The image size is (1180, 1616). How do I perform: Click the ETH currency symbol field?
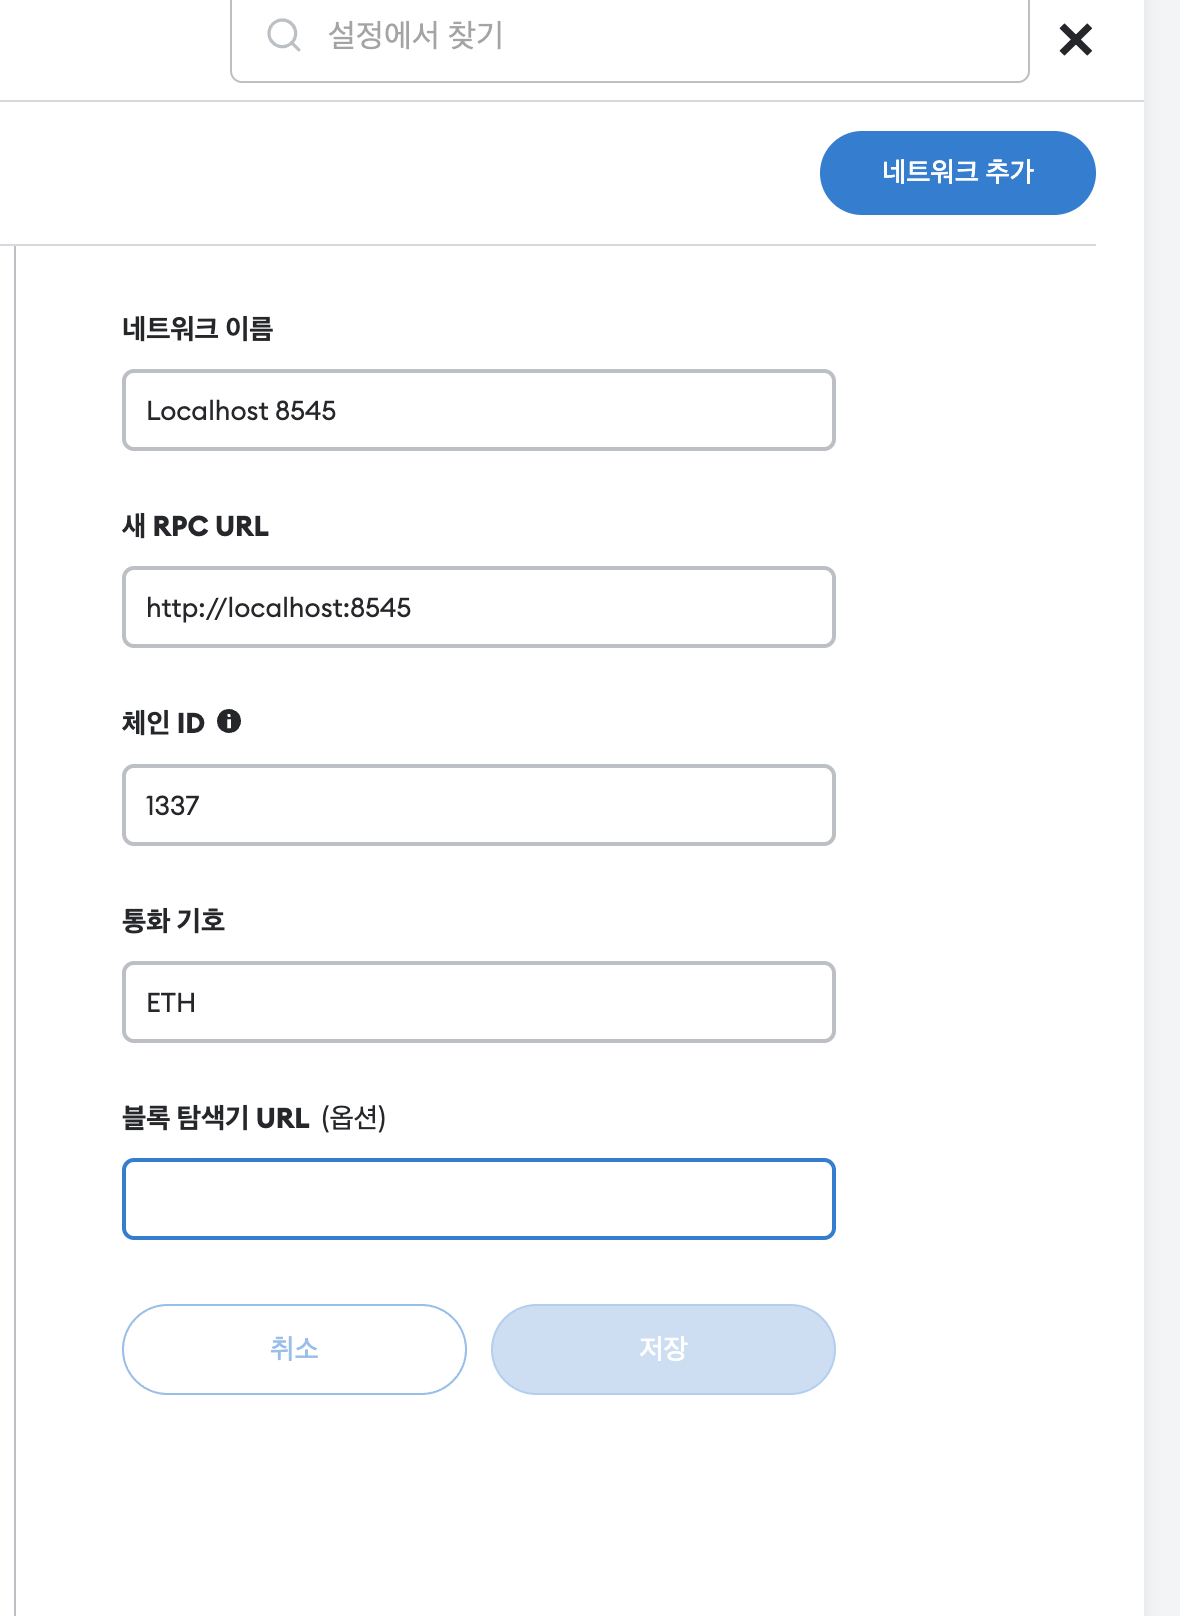(479, 1002)
